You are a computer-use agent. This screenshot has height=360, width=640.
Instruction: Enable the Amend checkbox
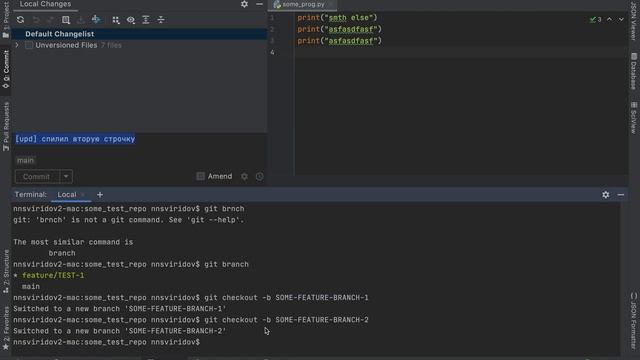200,176
